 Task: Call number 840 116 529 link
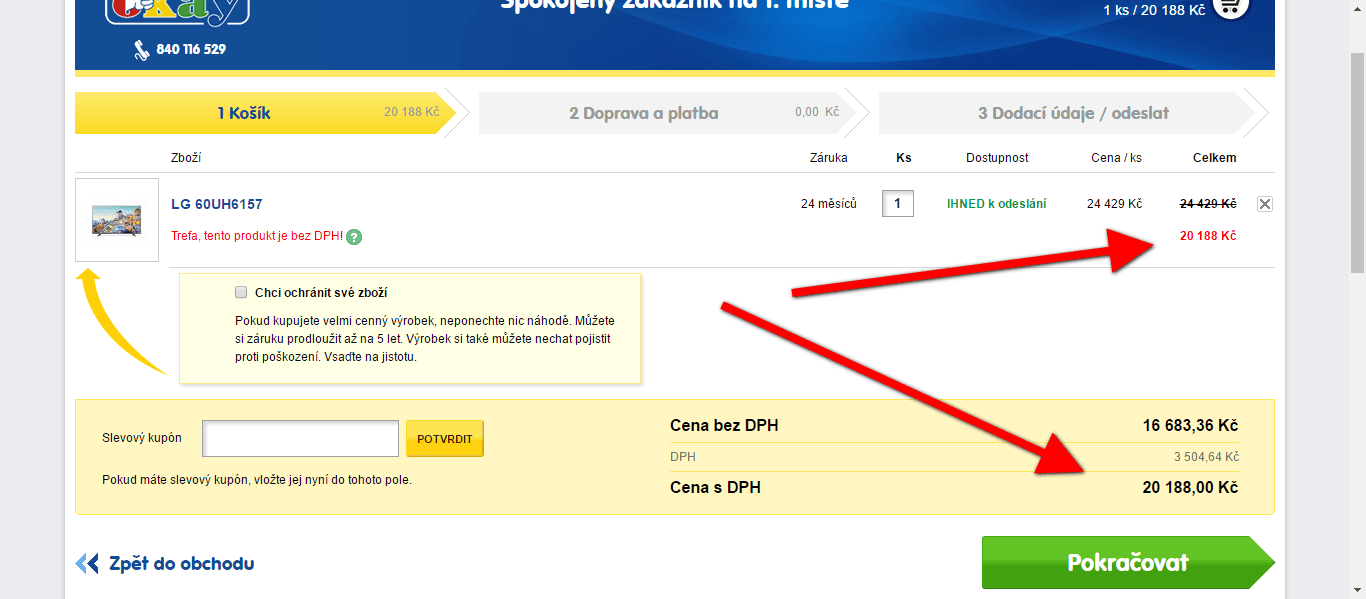click(x=191, y=49)
